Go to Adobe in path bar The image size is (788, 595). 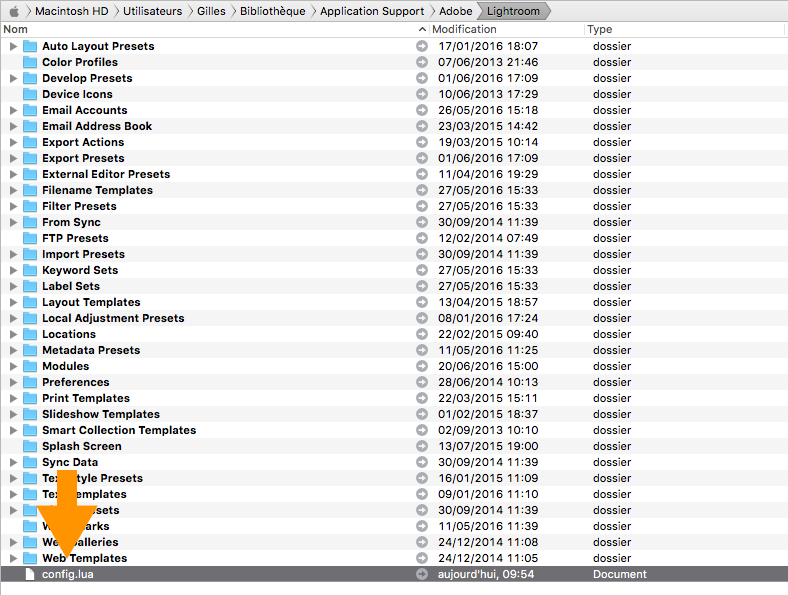(455, 11)
